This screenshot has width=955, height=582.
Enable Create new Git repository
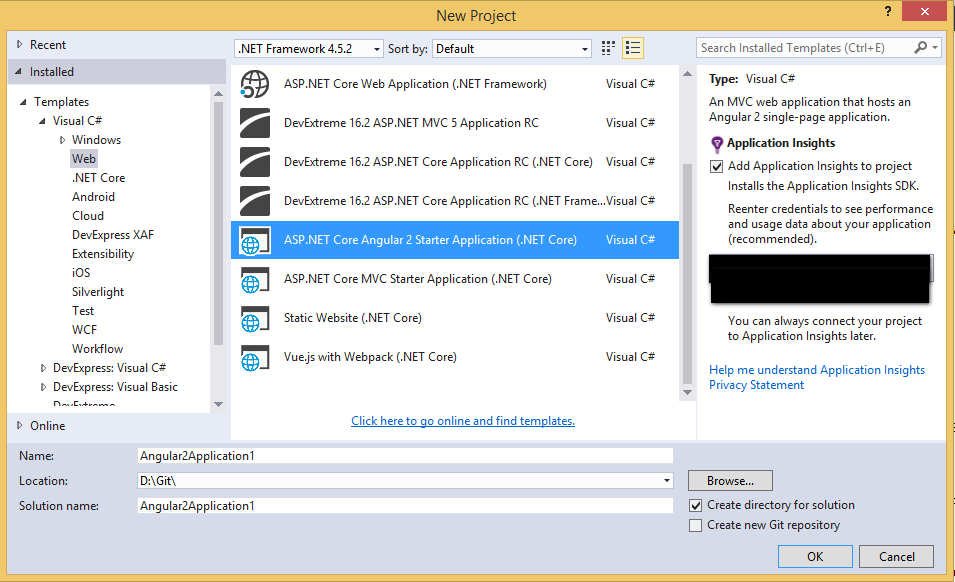click(x=696, y=525)
